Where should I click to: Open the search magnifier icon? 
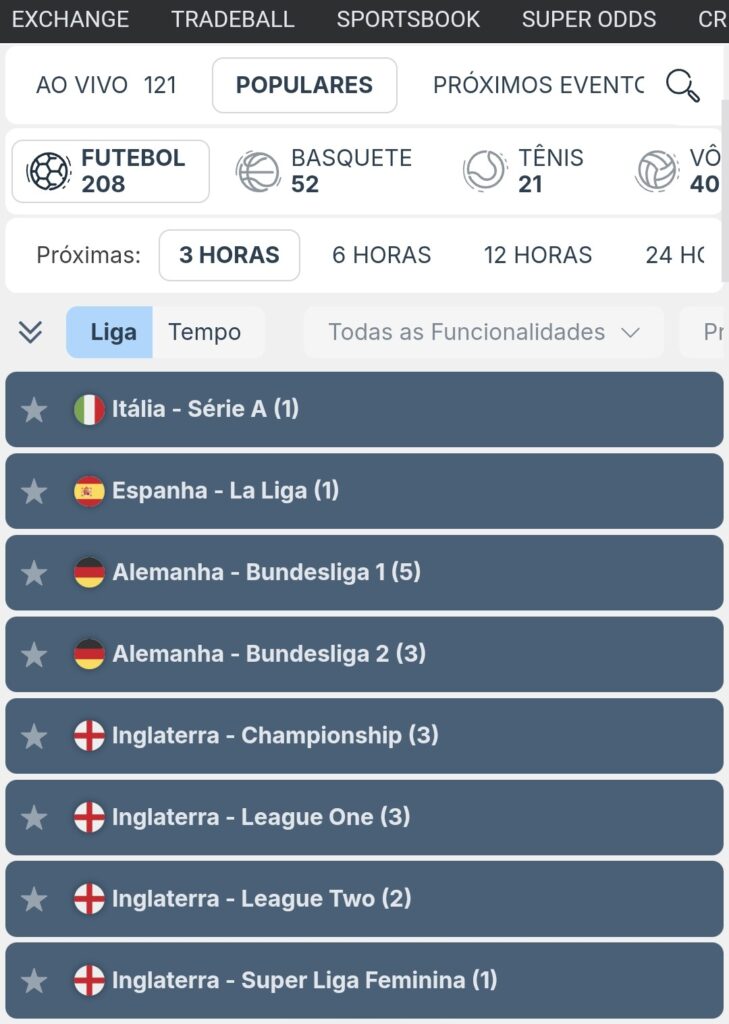tap(682, 86)
